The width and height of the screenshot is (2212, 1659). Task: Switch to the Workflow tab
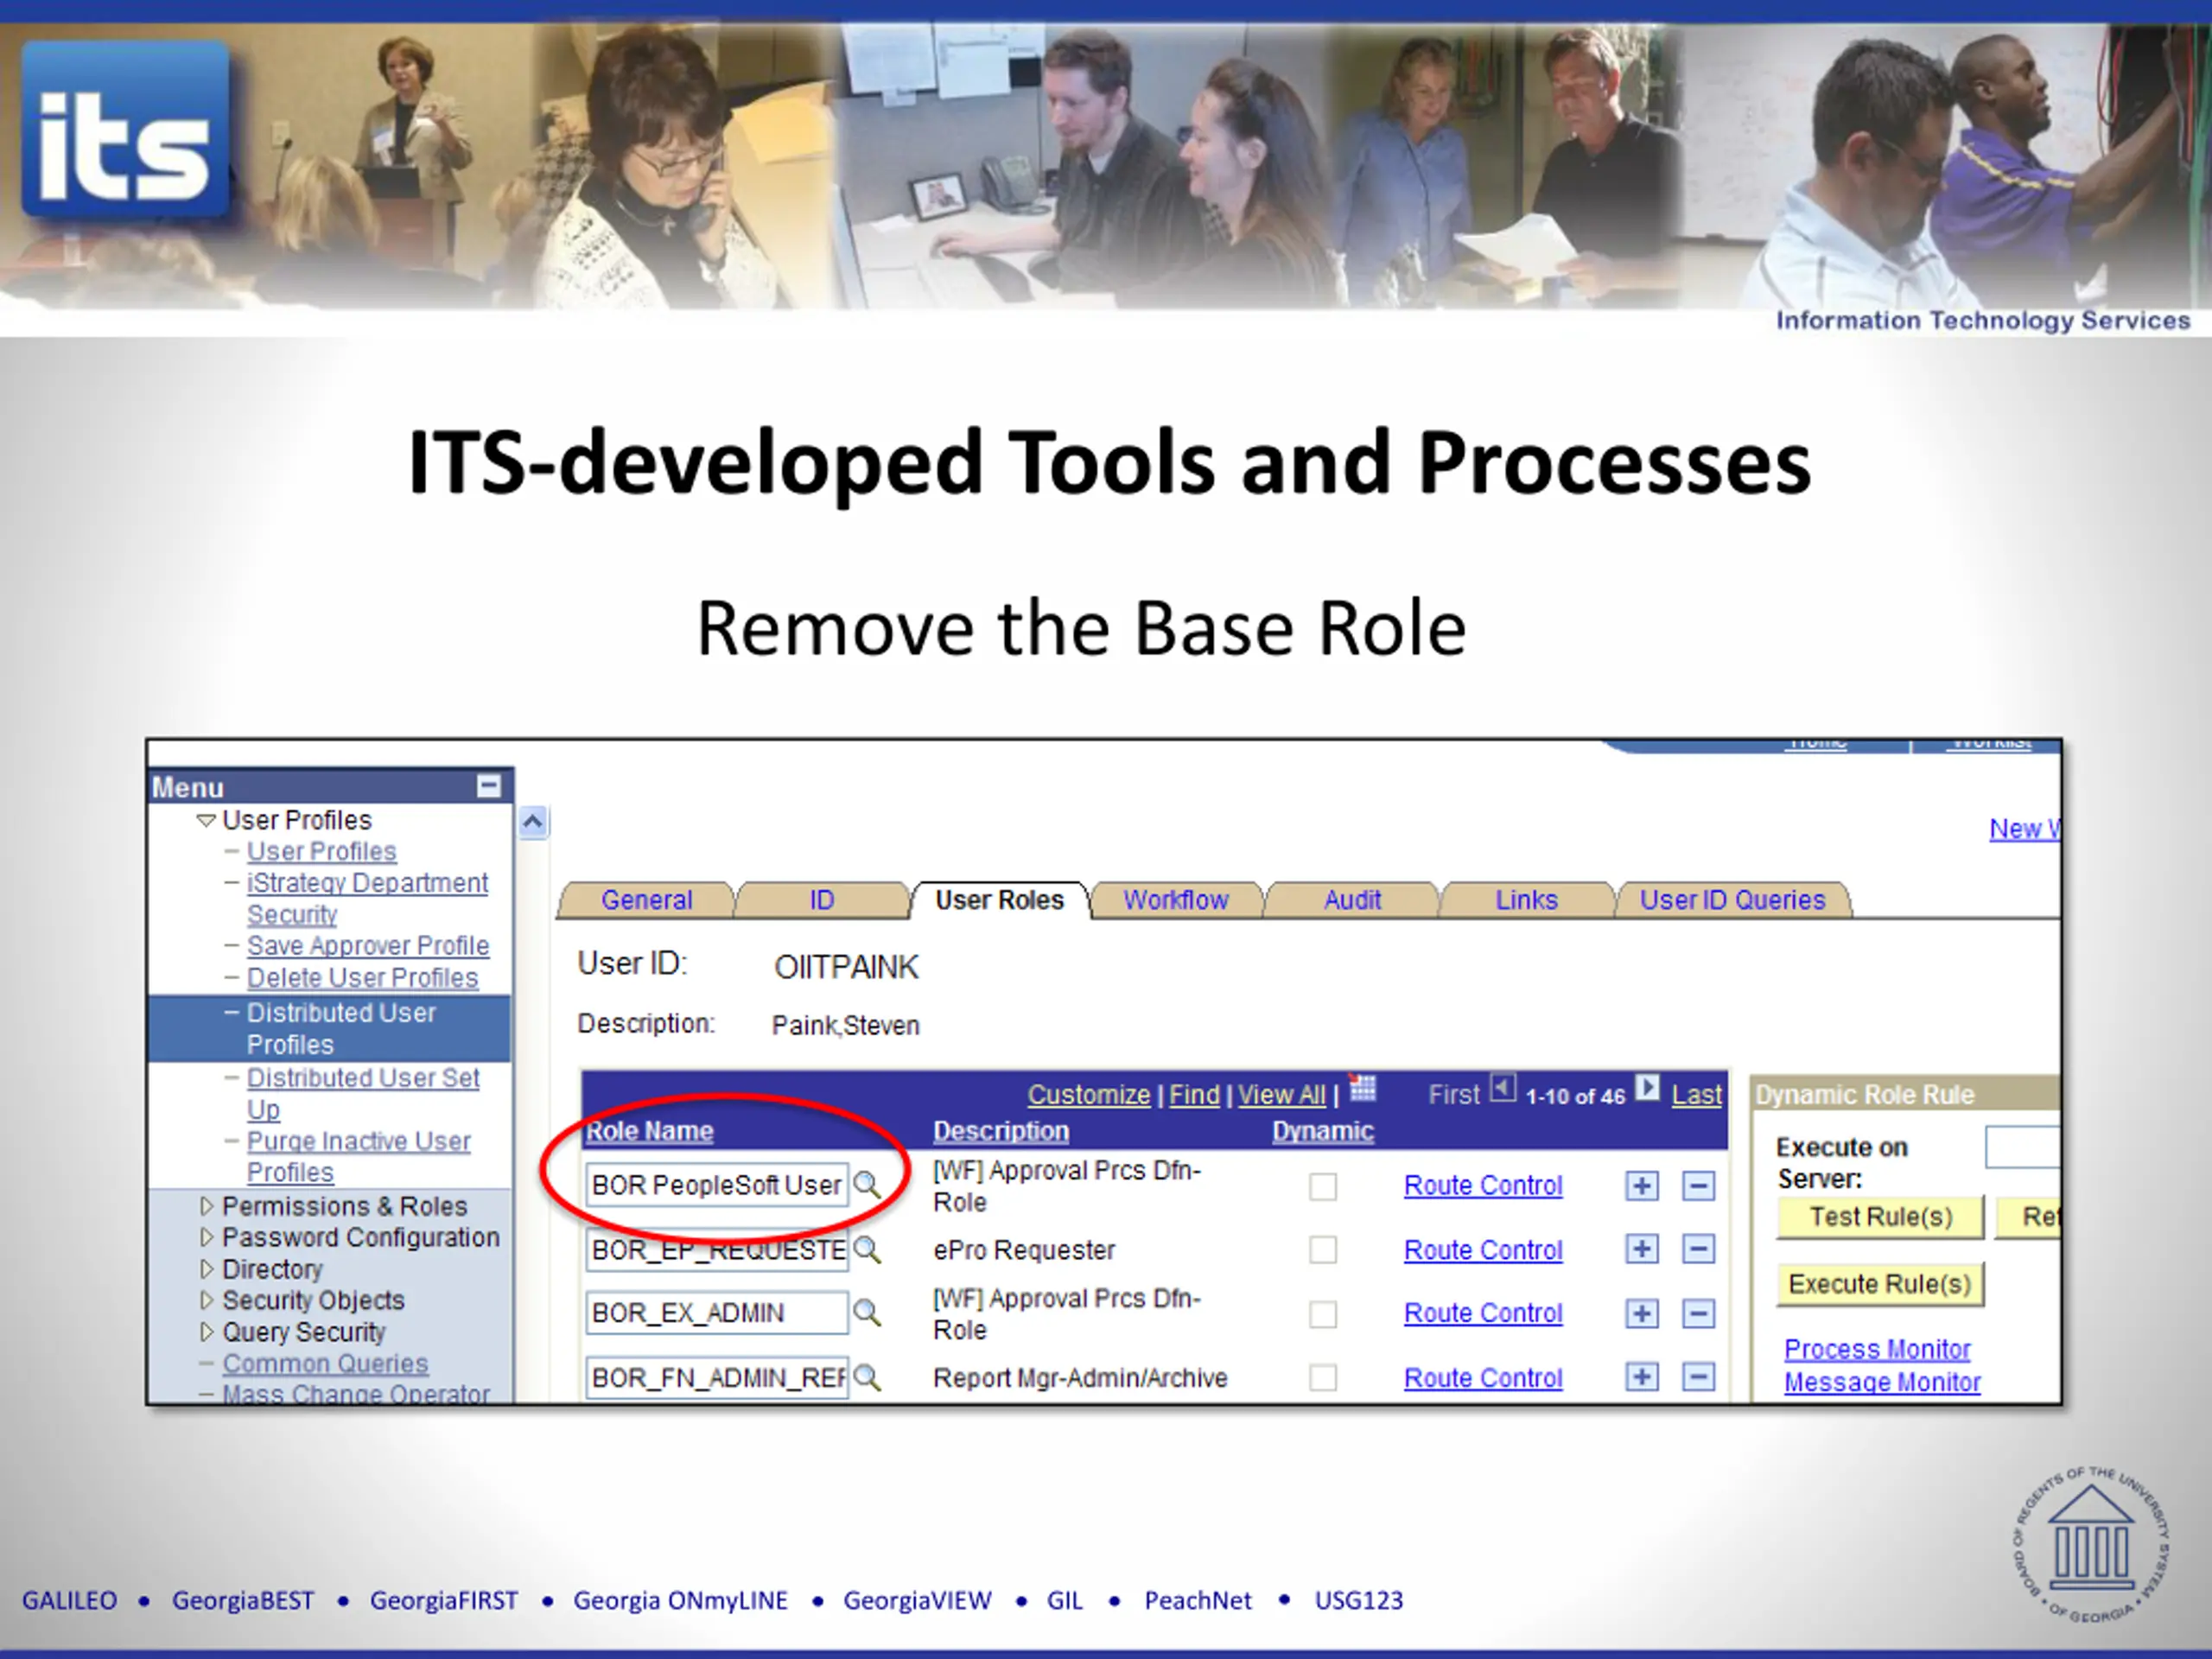[1175, 900]
